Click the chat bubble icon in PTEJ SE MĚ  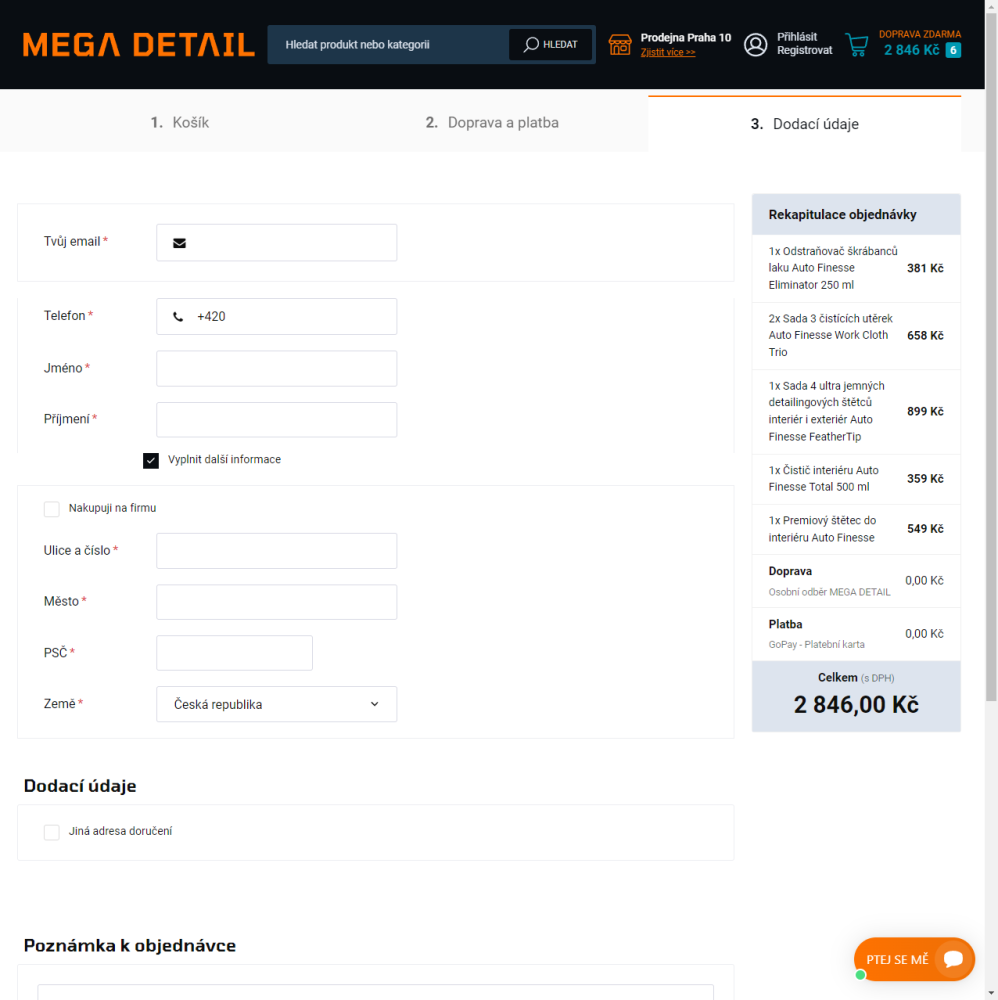[953, 959]
